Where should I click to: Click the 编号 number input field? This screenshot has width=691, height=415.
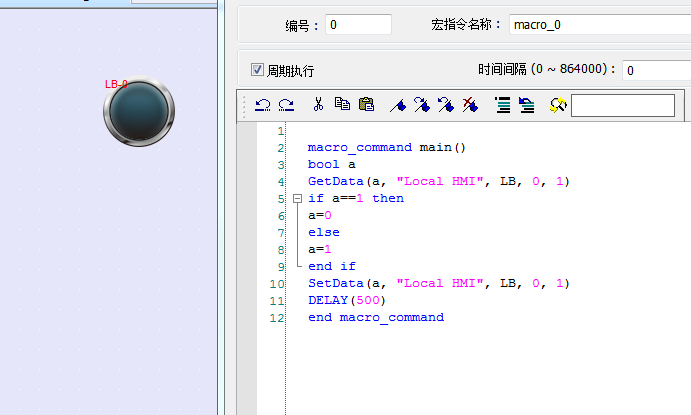(358, 25)
